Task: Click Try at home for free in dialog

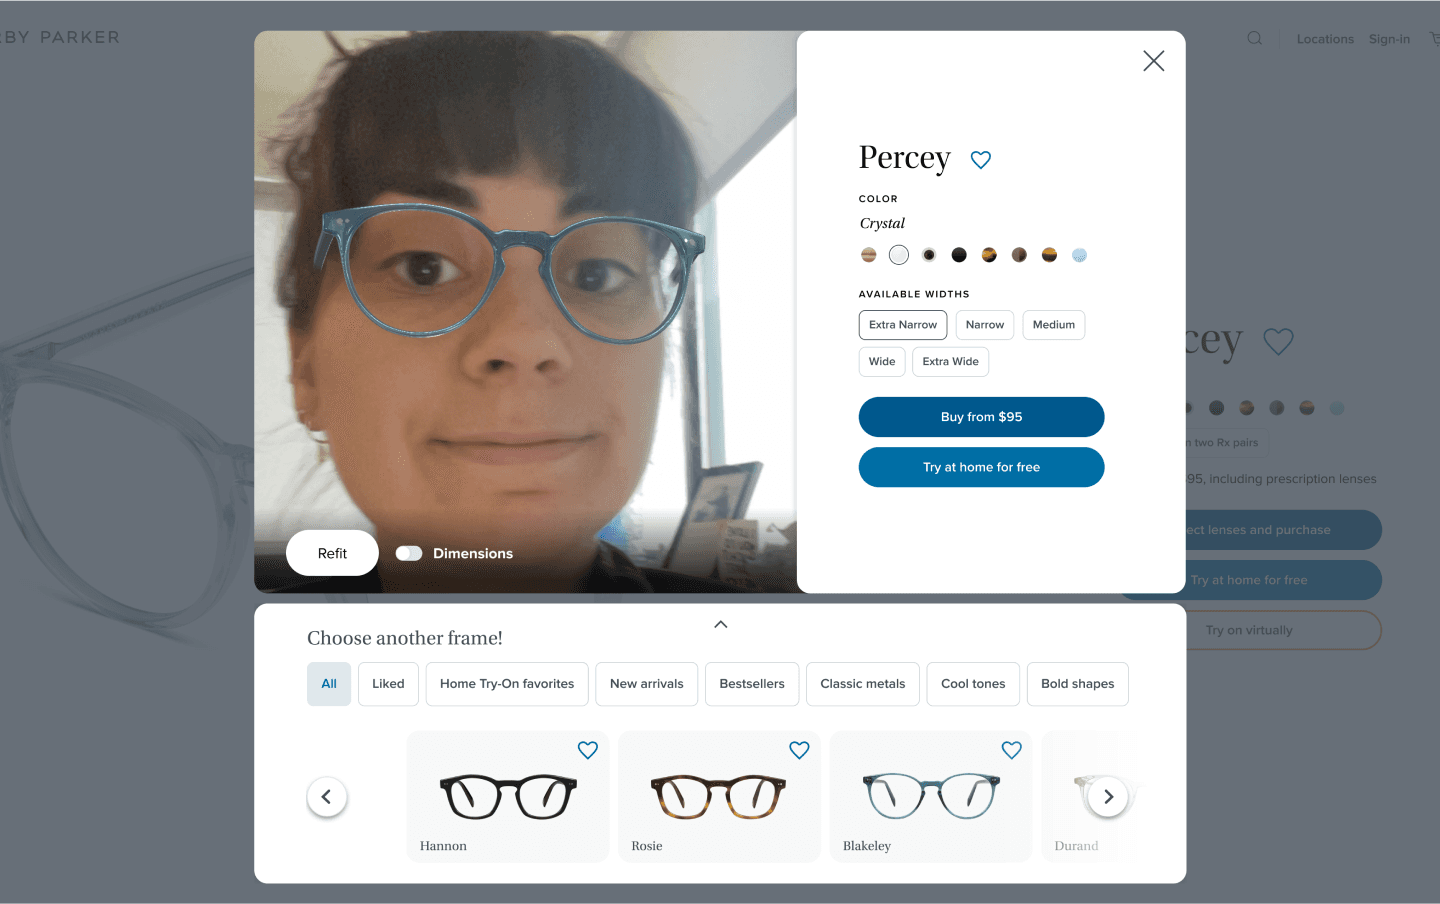Action: pyautogui.click(x=981, y=467)
